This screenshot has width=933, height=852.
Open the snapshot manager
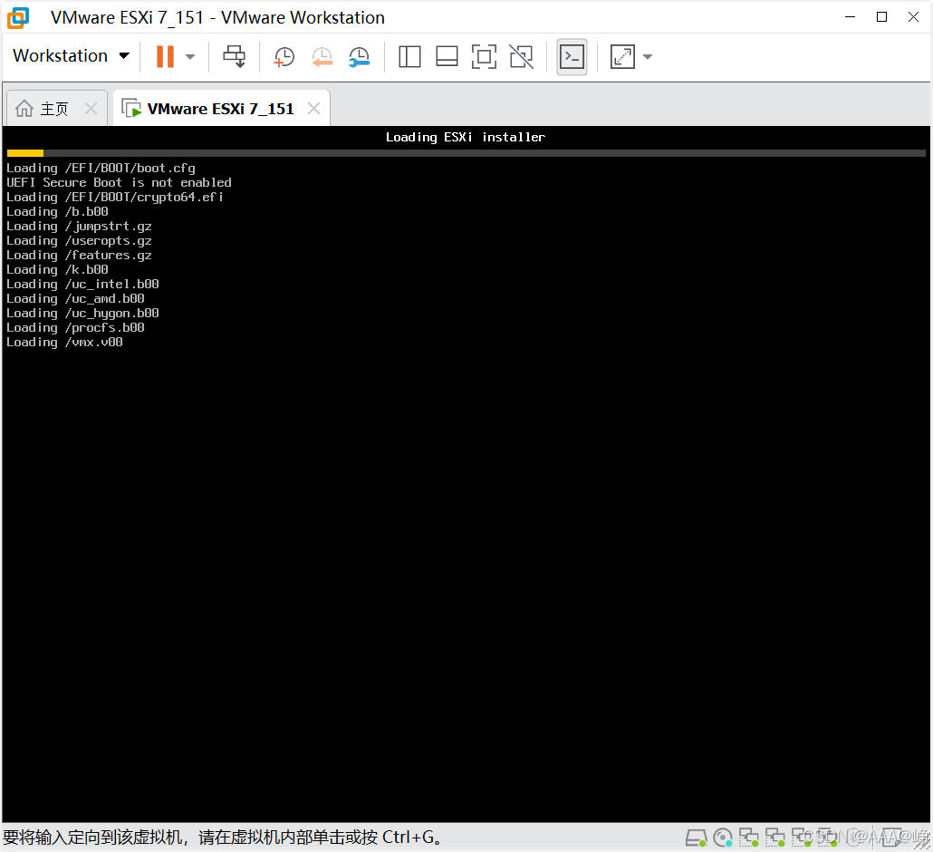(359, 57)
